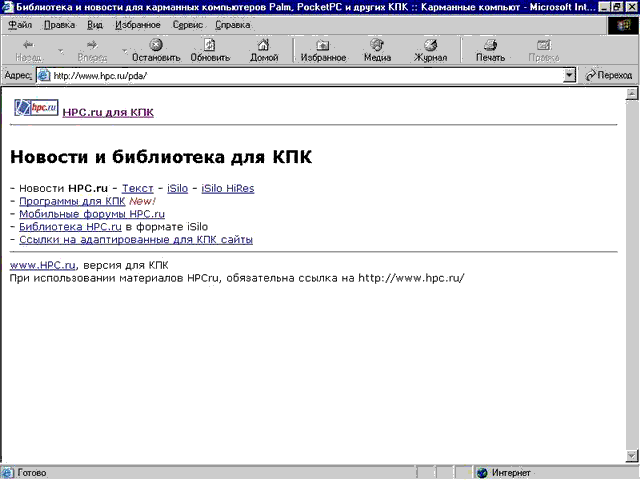Open Библиотека HPC.ru link
The height and width of the screenshot is (480, 640).
click(70, 227)
